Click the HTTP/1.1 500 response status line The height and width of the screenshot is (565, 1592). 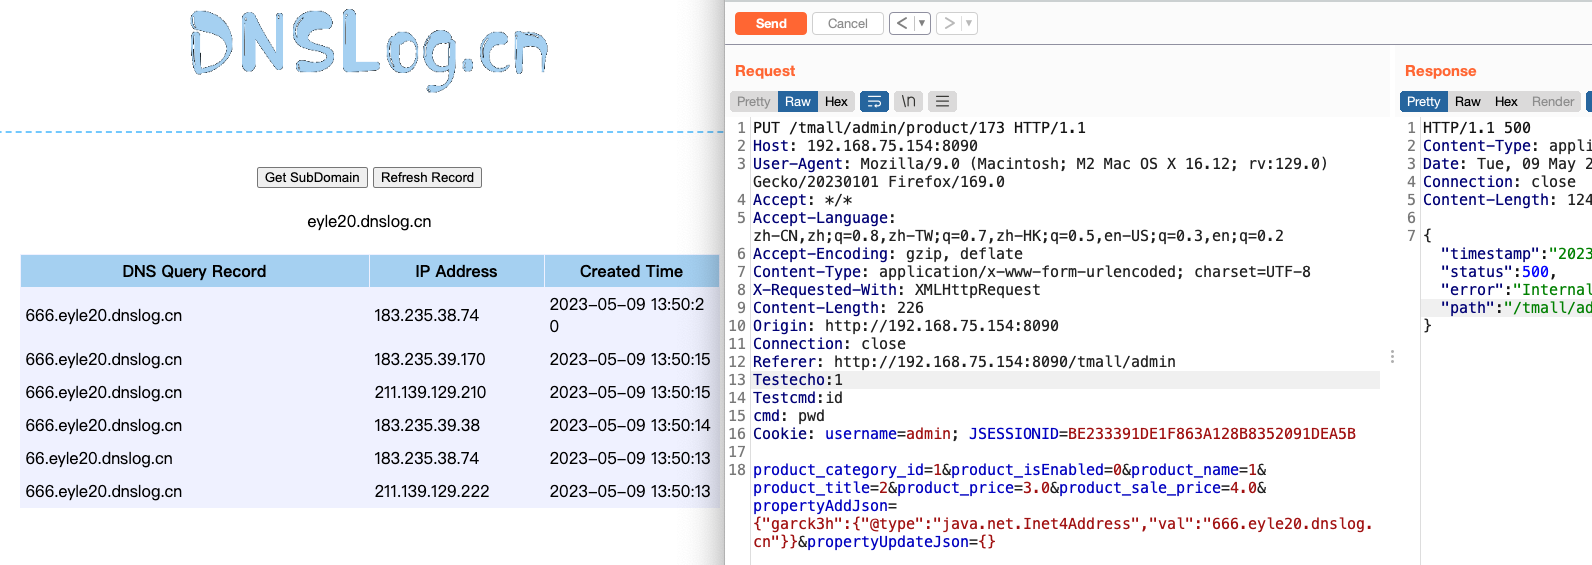coord(1477,127)
